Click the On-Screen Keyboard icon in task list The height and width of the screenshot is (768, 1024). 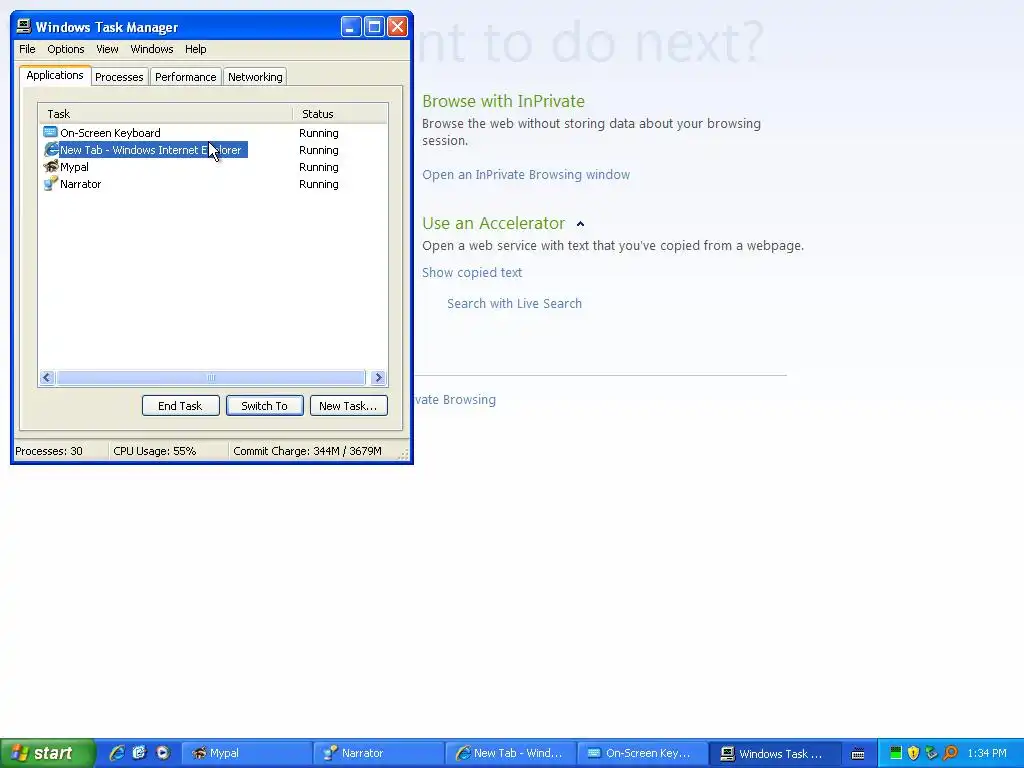tap(50, 133)
